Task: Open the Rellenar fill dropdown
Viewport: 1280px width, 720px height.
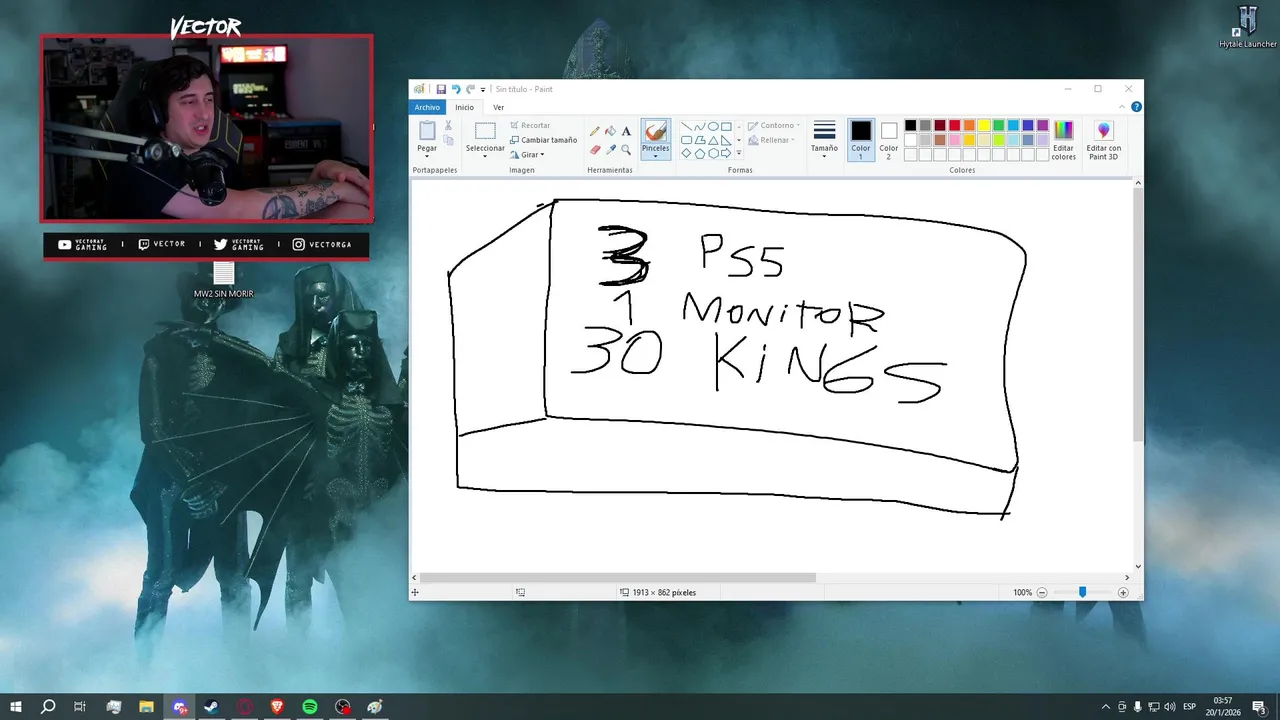Action: point(771,140)
